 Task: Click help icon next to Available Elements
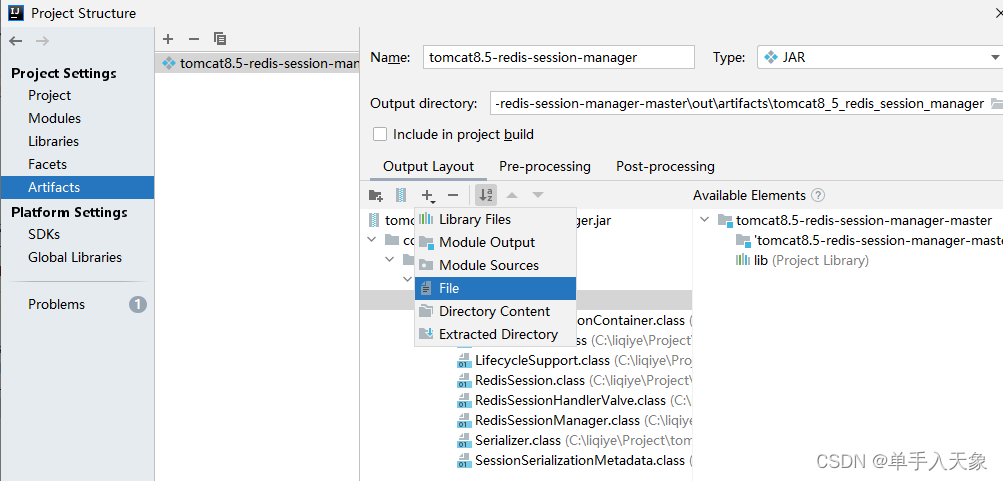tap(817, 196)
